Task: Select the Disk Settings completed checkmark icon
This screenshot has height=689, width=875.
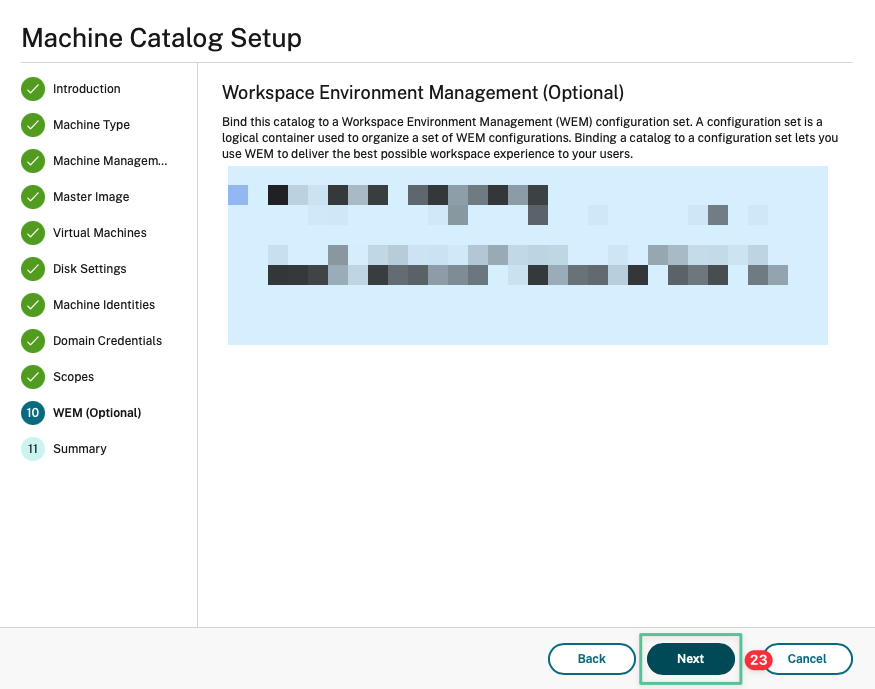Action: (33, 269)
